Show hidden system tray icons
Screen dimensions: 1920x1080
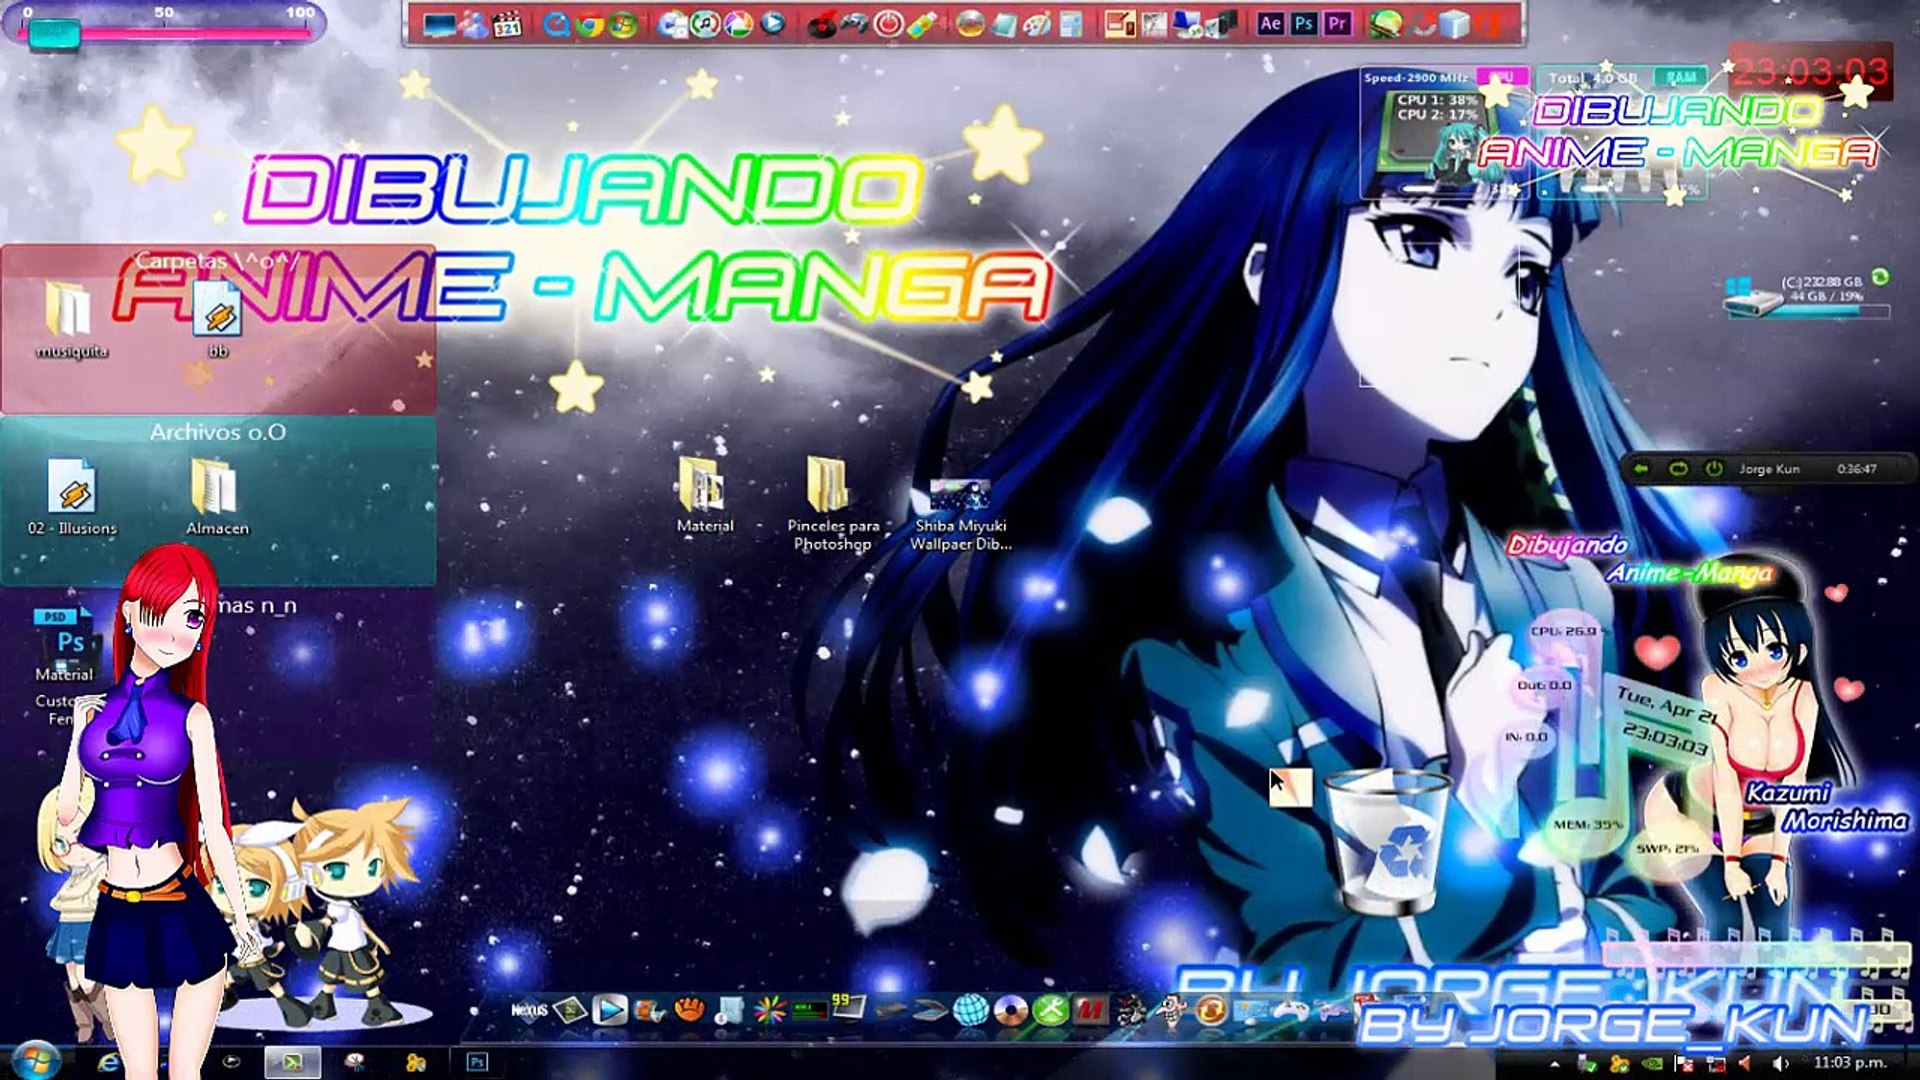1554,1062
